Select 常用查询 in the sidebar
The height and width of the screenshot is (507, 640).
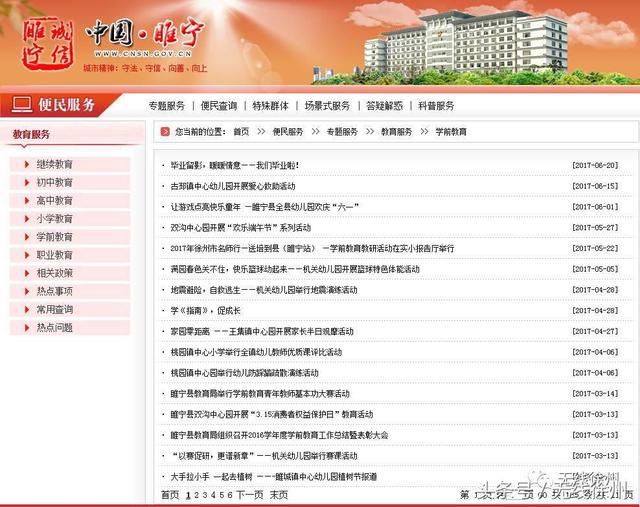(55, 309)
